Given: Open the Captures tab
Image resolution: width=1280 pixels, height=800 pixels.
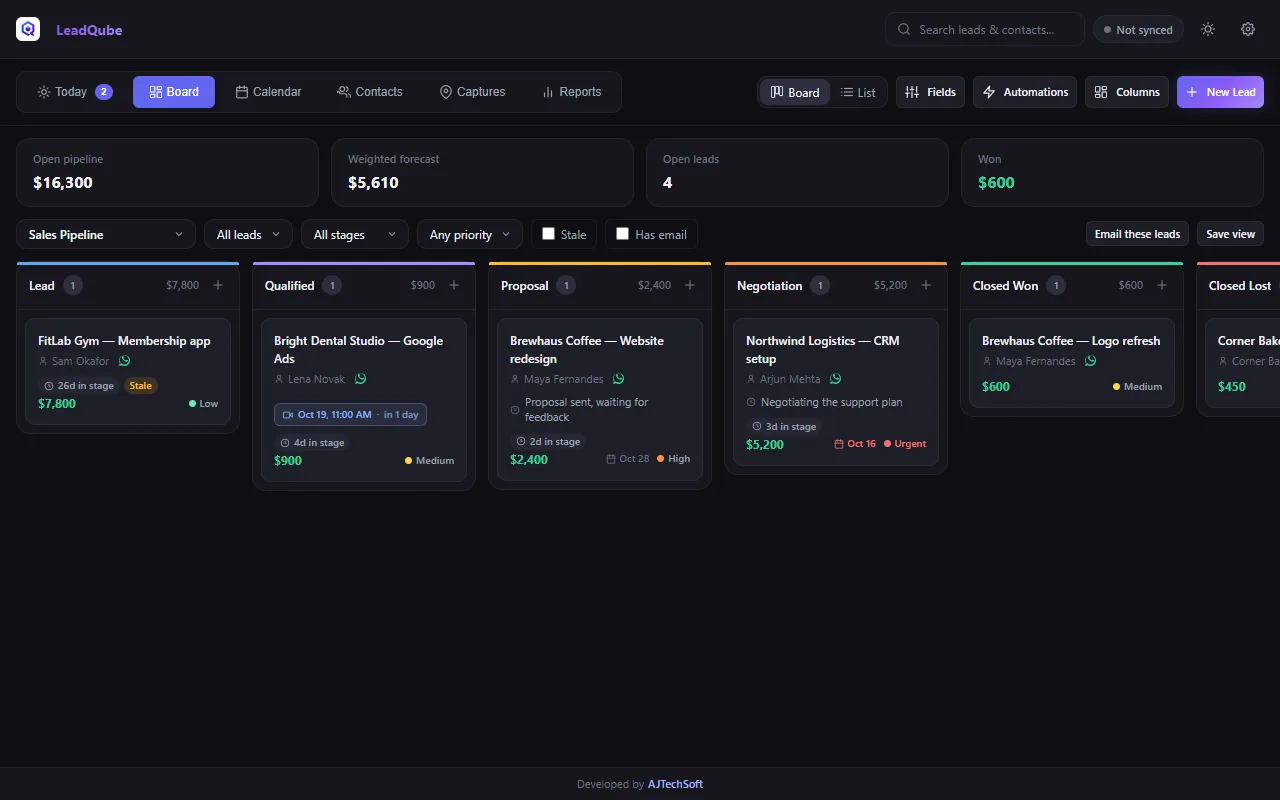Looking at the screenshot, I should [472, 92].
